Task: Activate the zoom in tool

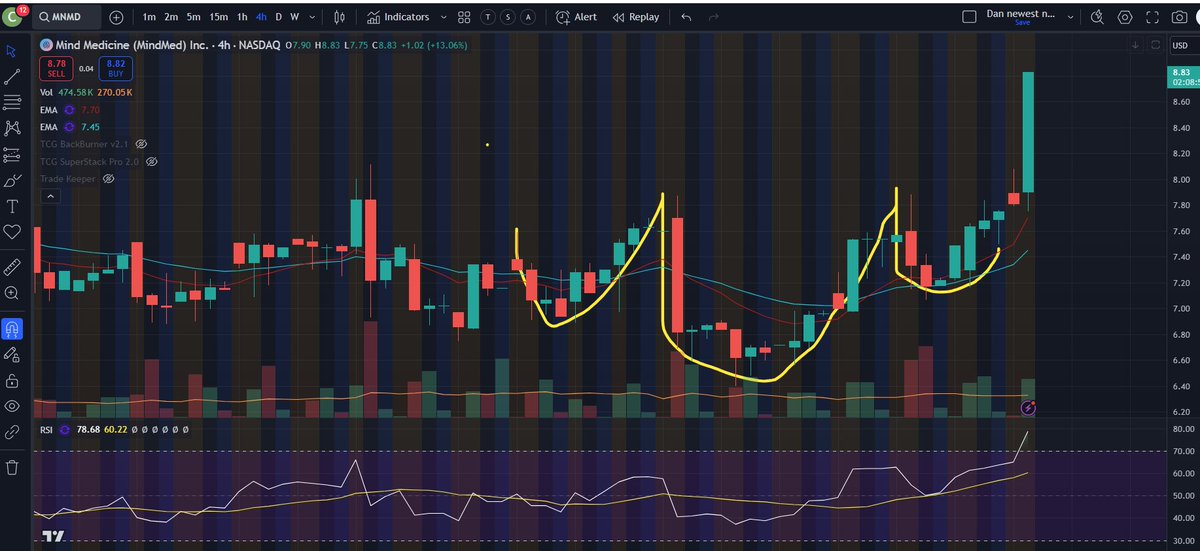Action: [x=12, y=293]
